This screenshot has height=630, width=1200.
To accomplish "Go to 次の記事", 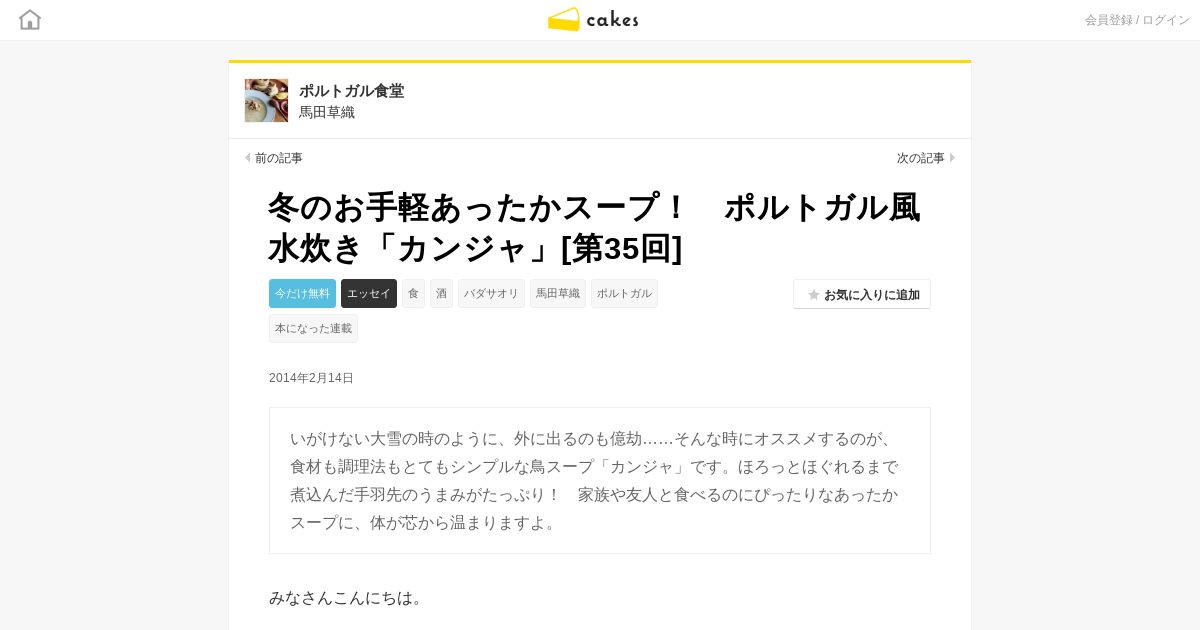I will click(920, 158).
